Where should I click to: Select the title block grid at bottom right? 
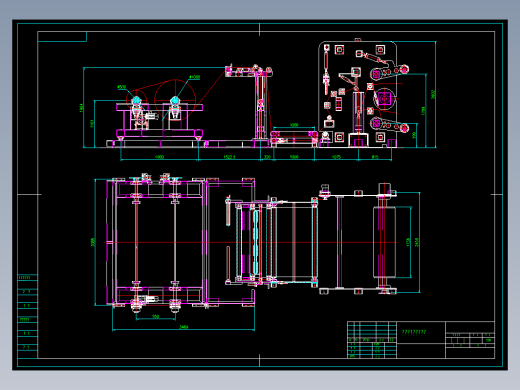point(421,340)
